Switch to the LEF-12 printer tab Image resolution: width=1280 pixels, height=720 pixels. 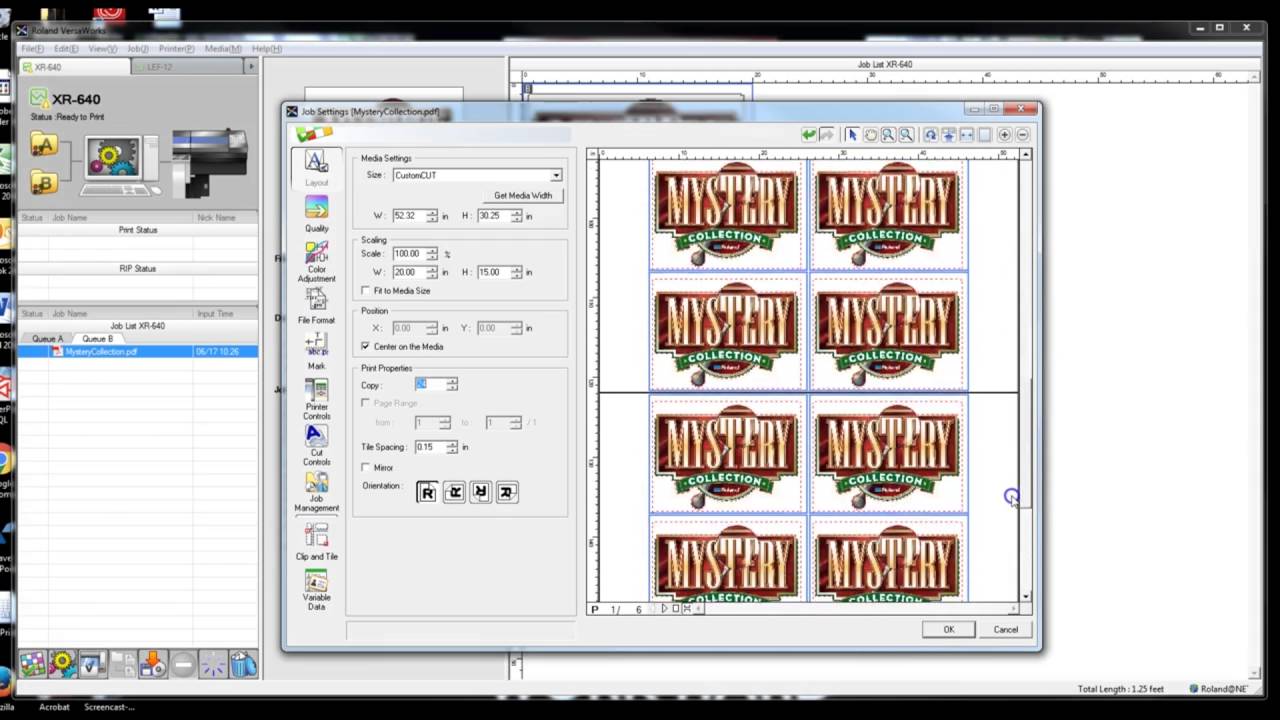click(187, 67)
